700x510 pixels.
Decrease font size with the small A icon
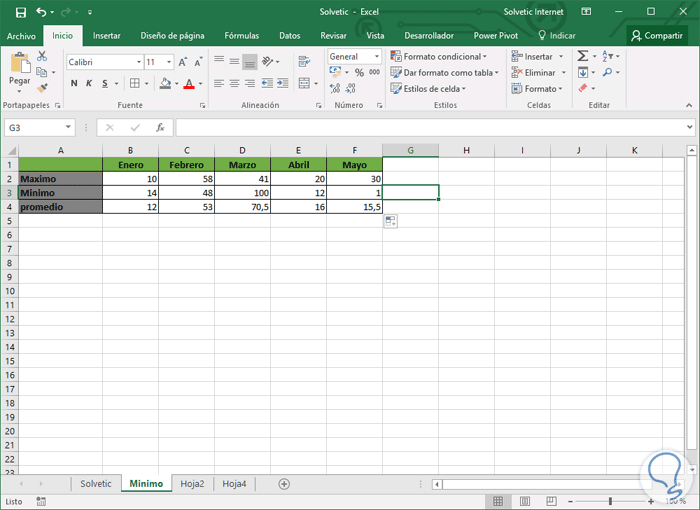(198, 62)
